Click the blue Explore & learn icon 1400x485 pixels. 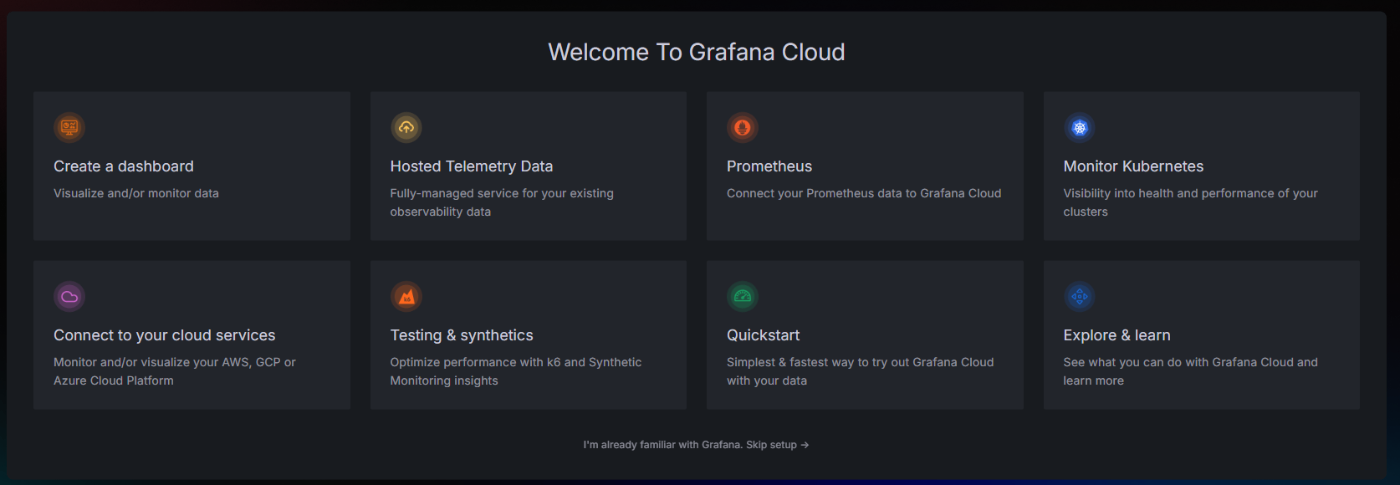[x=1079, y=296]
